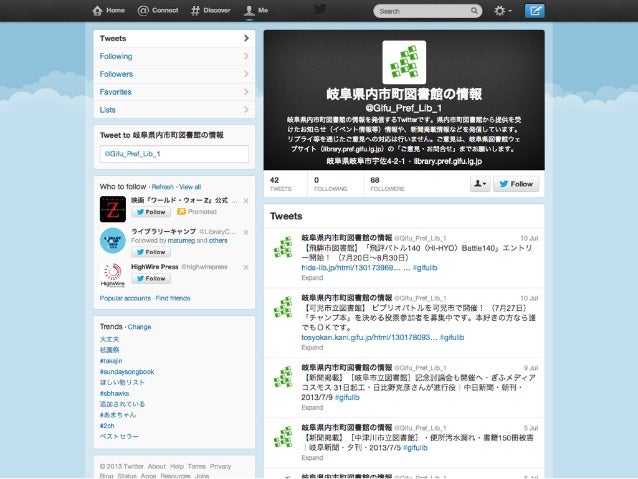Viewport: 638px width, 479px height.
Task: Open Find friends link
Action: point(173,298)
